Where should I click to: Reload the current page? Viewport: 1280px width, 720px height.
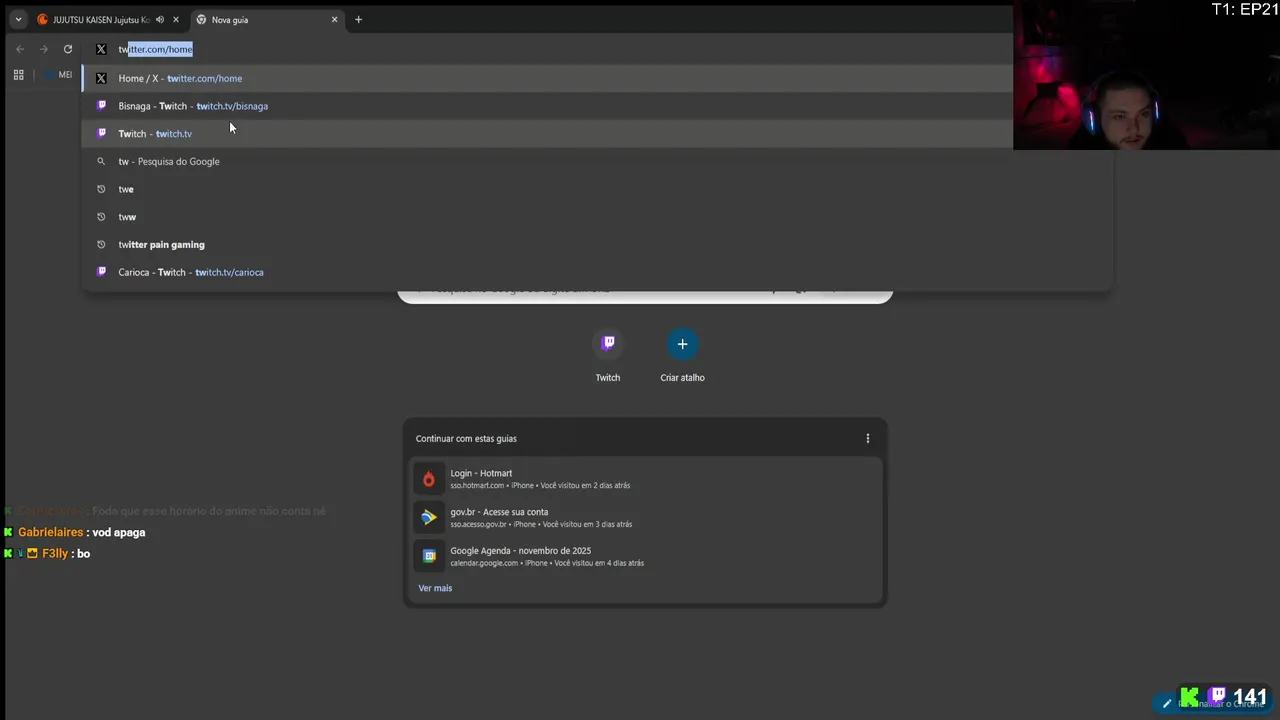click(68, 49)
